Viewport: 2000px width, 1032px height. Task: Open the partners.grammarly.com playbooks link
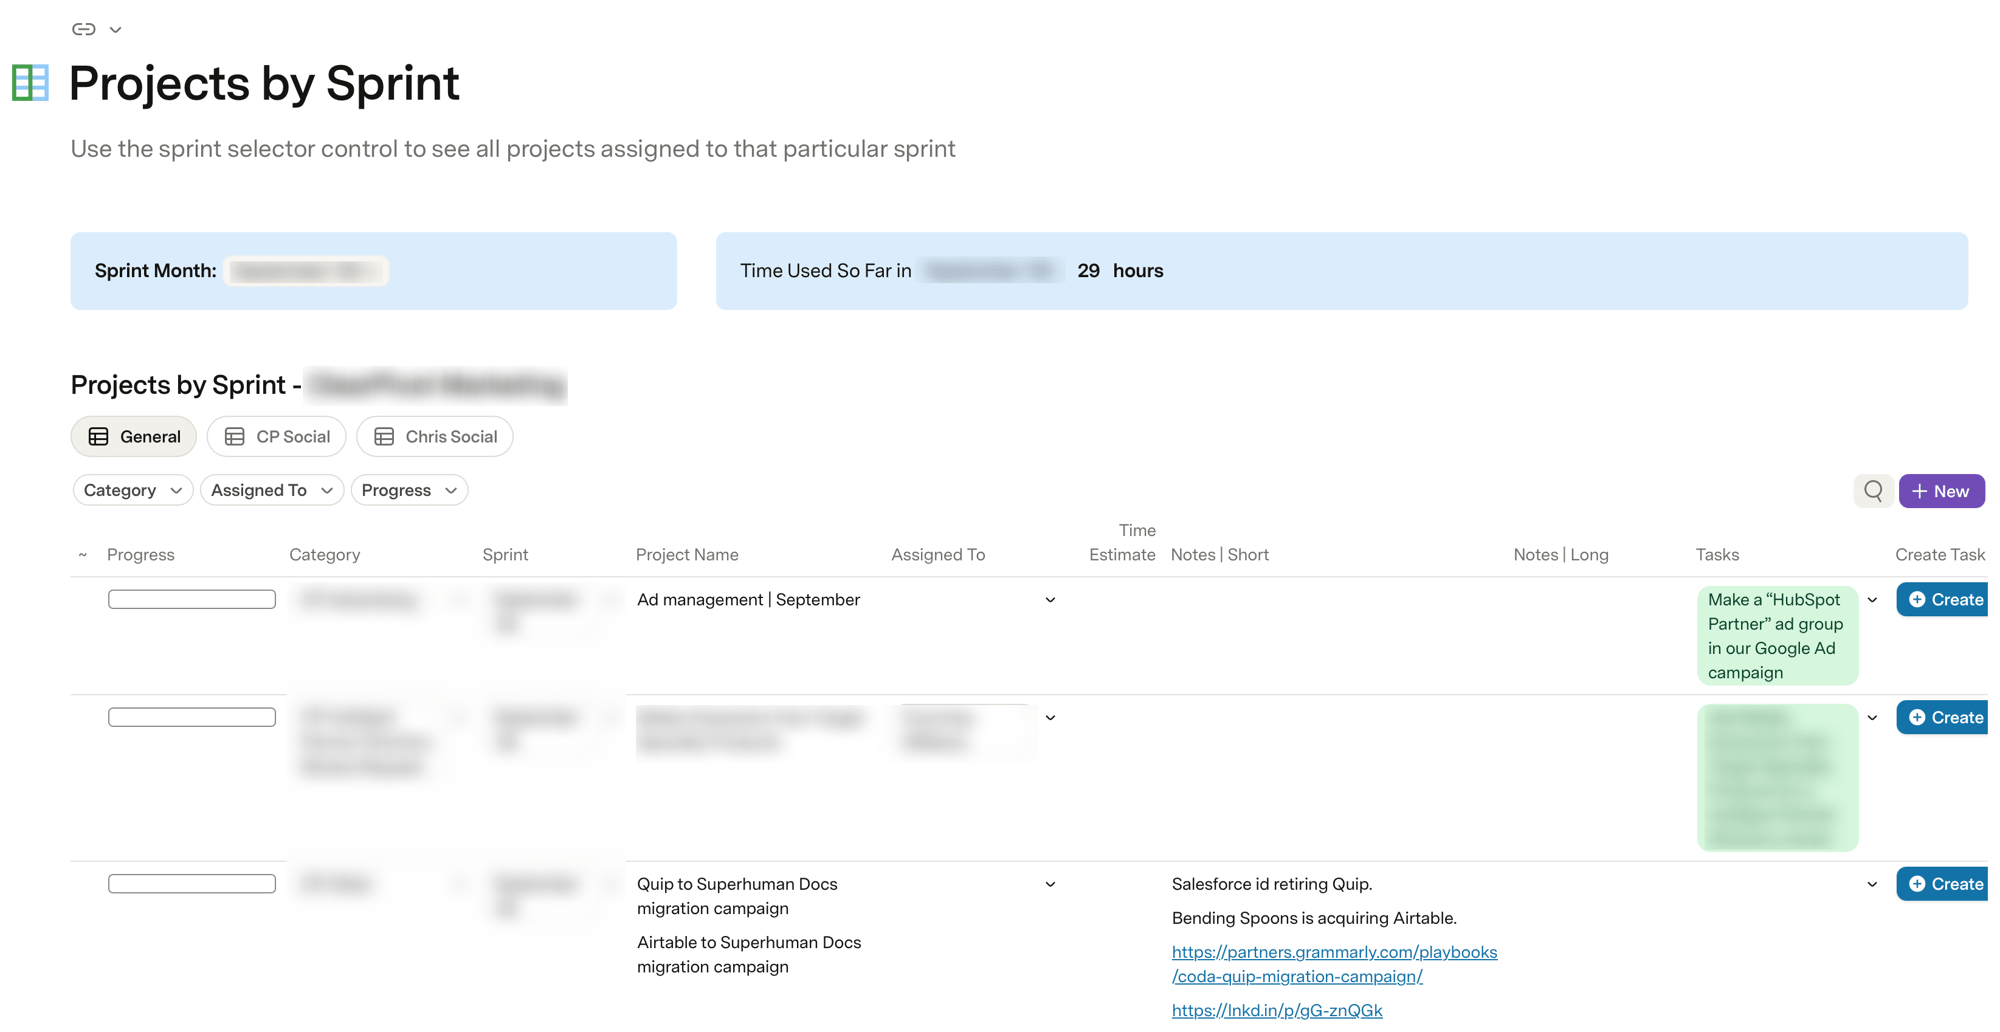[x=1334, y=964]
